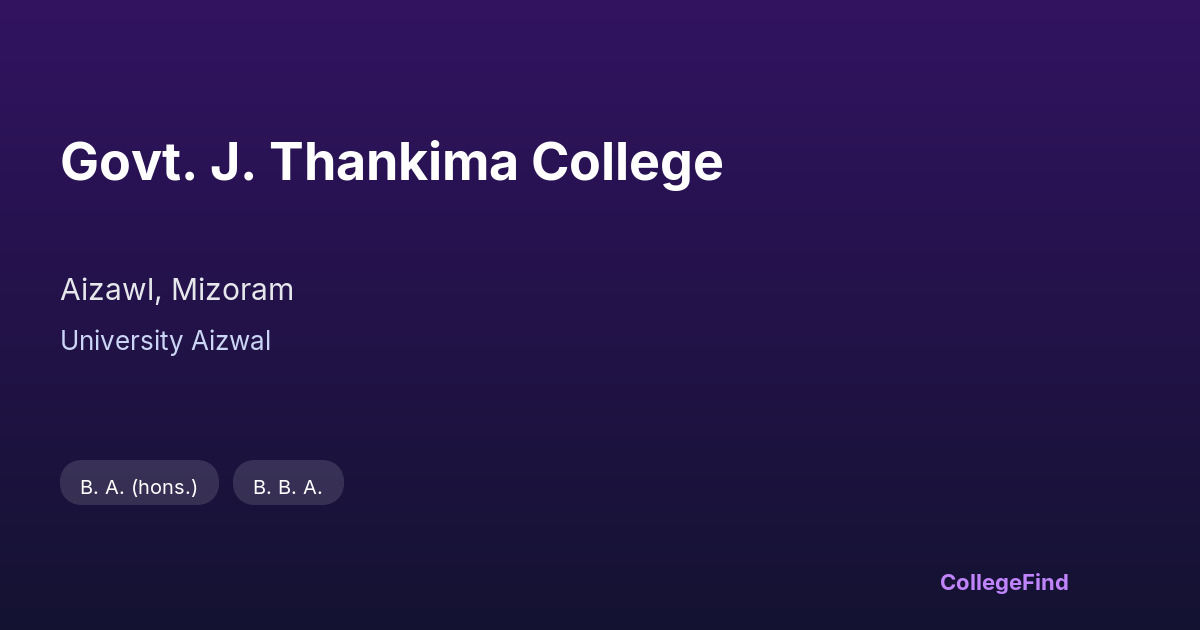Click "(hons.)" inside the first course chip
The height and width of the screenshot is (630, 1200).
point(164,487)
